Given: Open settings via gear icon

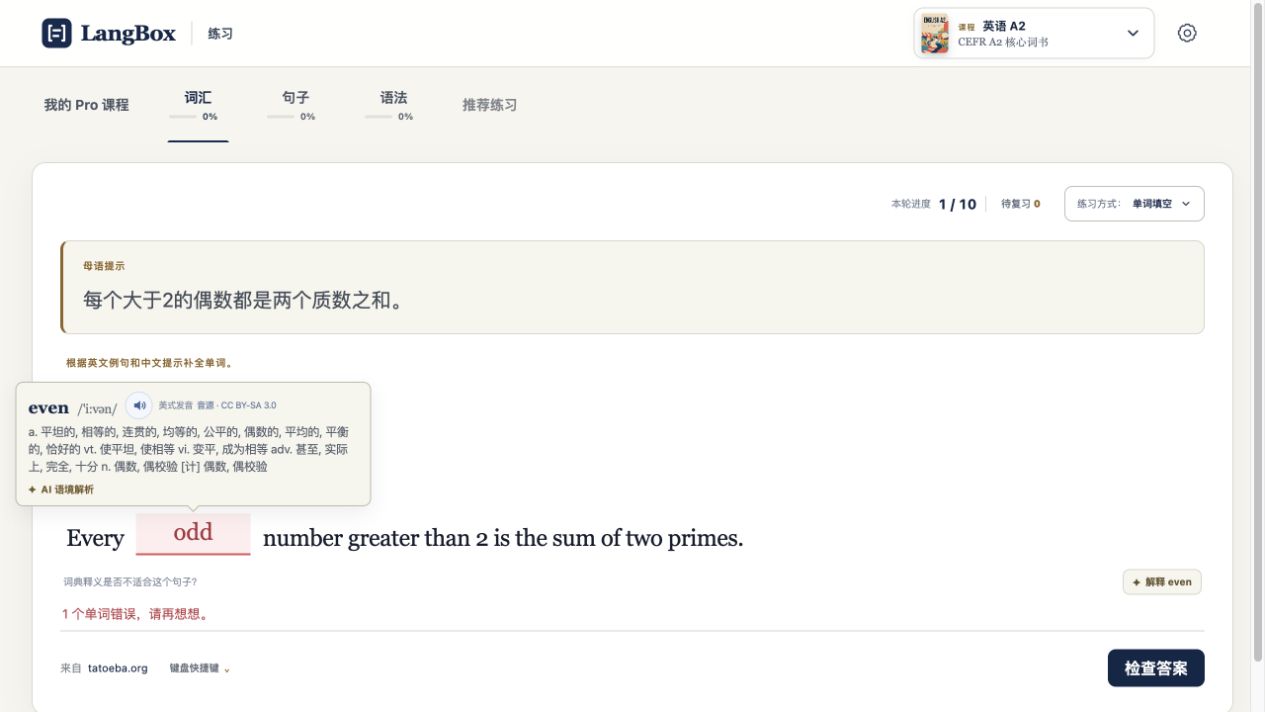Looking at the screenshot, I should (x=1187, y=33).
